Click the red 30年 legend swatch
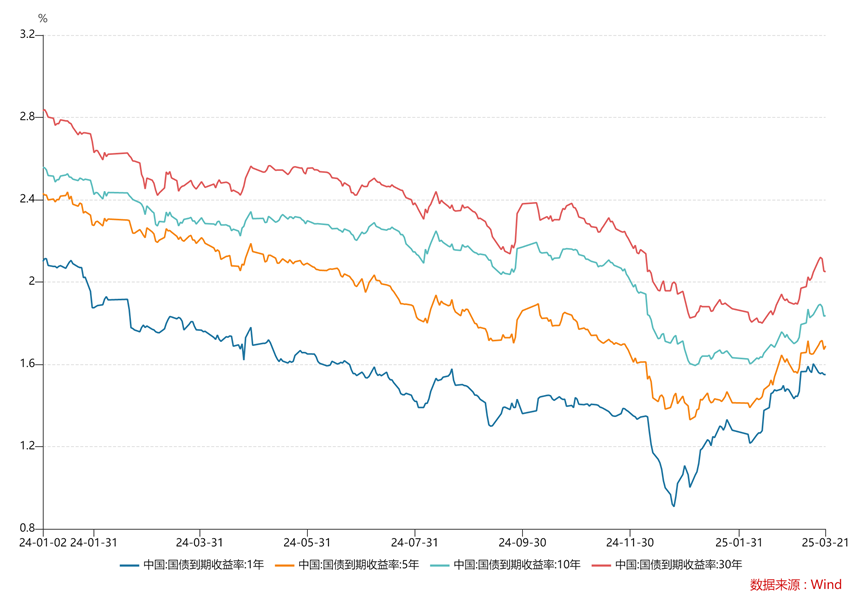The image size is (865, 603). [x=601, y=565]
